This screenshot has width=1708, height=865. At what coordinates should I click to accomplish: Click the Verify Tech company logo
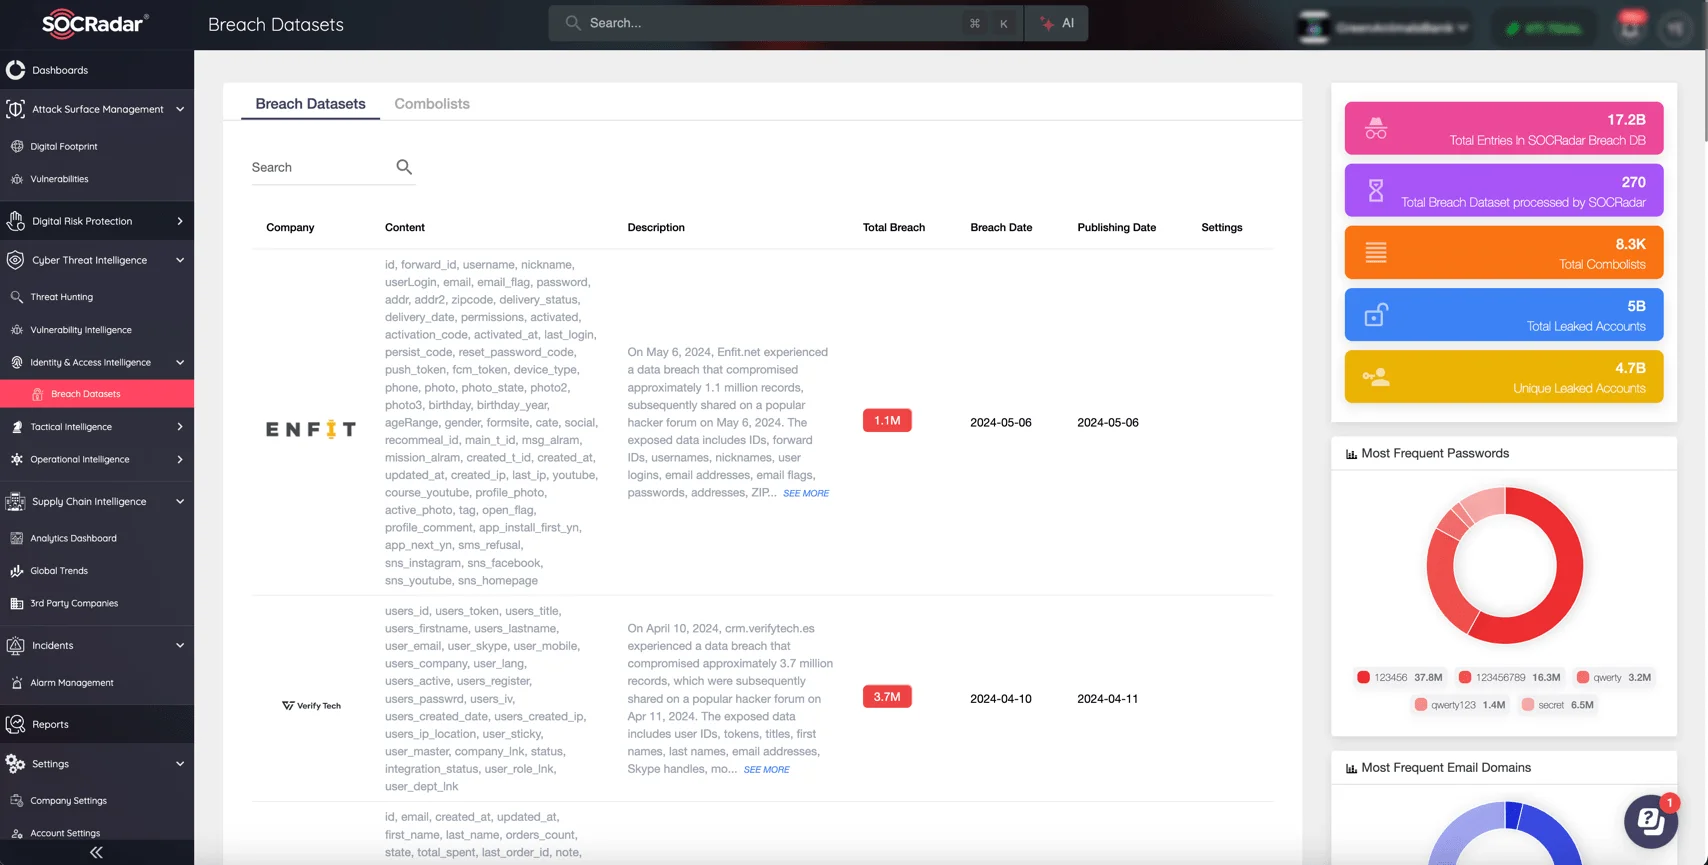click(311, 706)
